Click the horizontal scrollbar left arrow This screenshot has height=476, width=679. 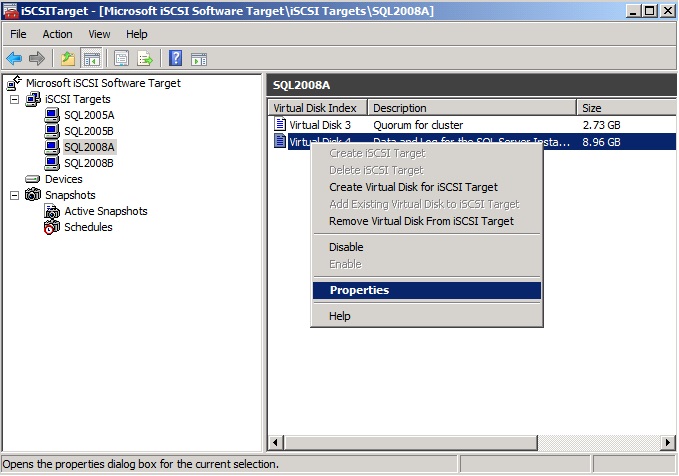[x=275, y=443]
